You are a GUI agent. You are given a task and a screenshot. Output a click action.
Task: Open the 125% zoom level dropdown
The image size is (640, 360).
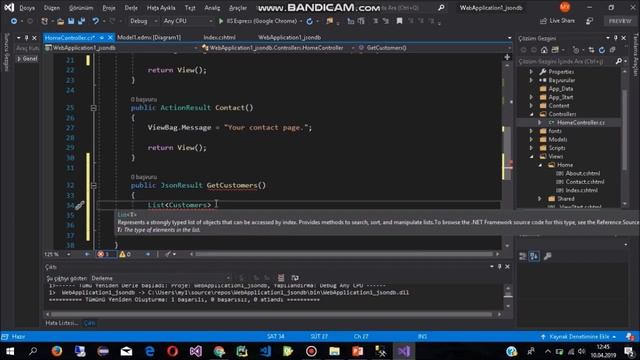click(x=68, y=254)
